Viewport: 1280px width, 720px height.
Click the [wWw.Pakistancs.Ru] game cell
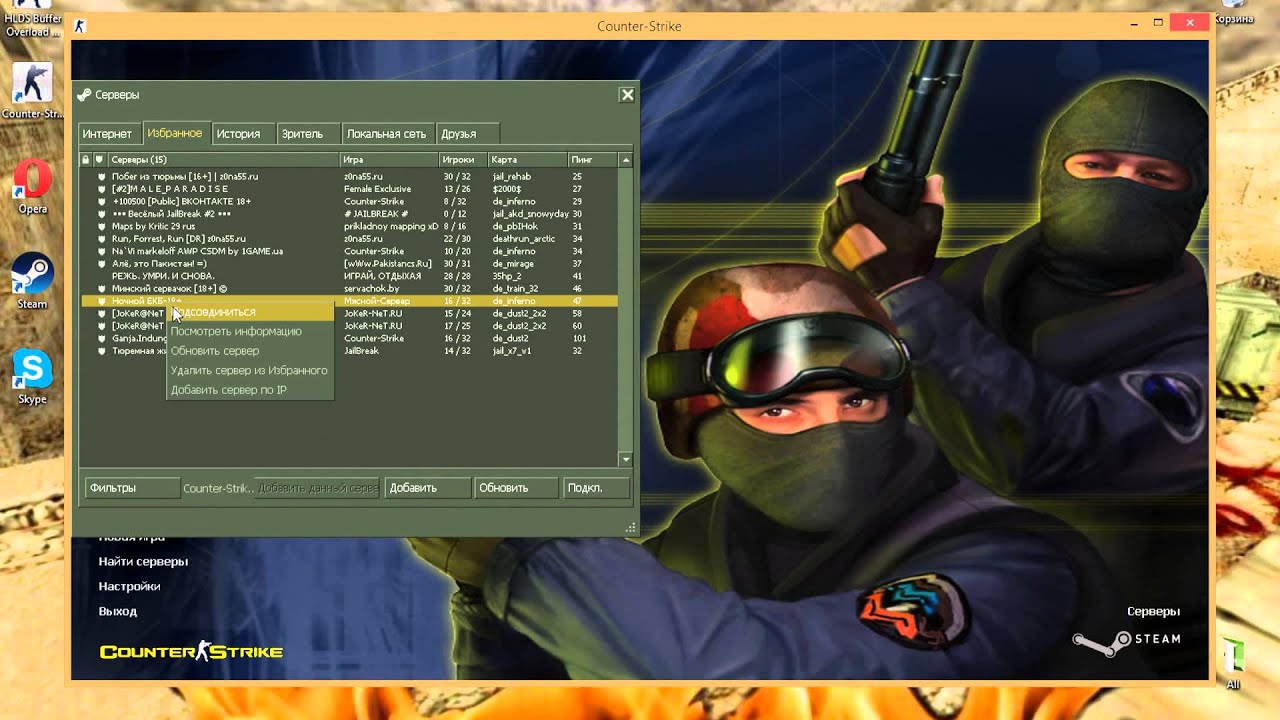tap(388, 263)
